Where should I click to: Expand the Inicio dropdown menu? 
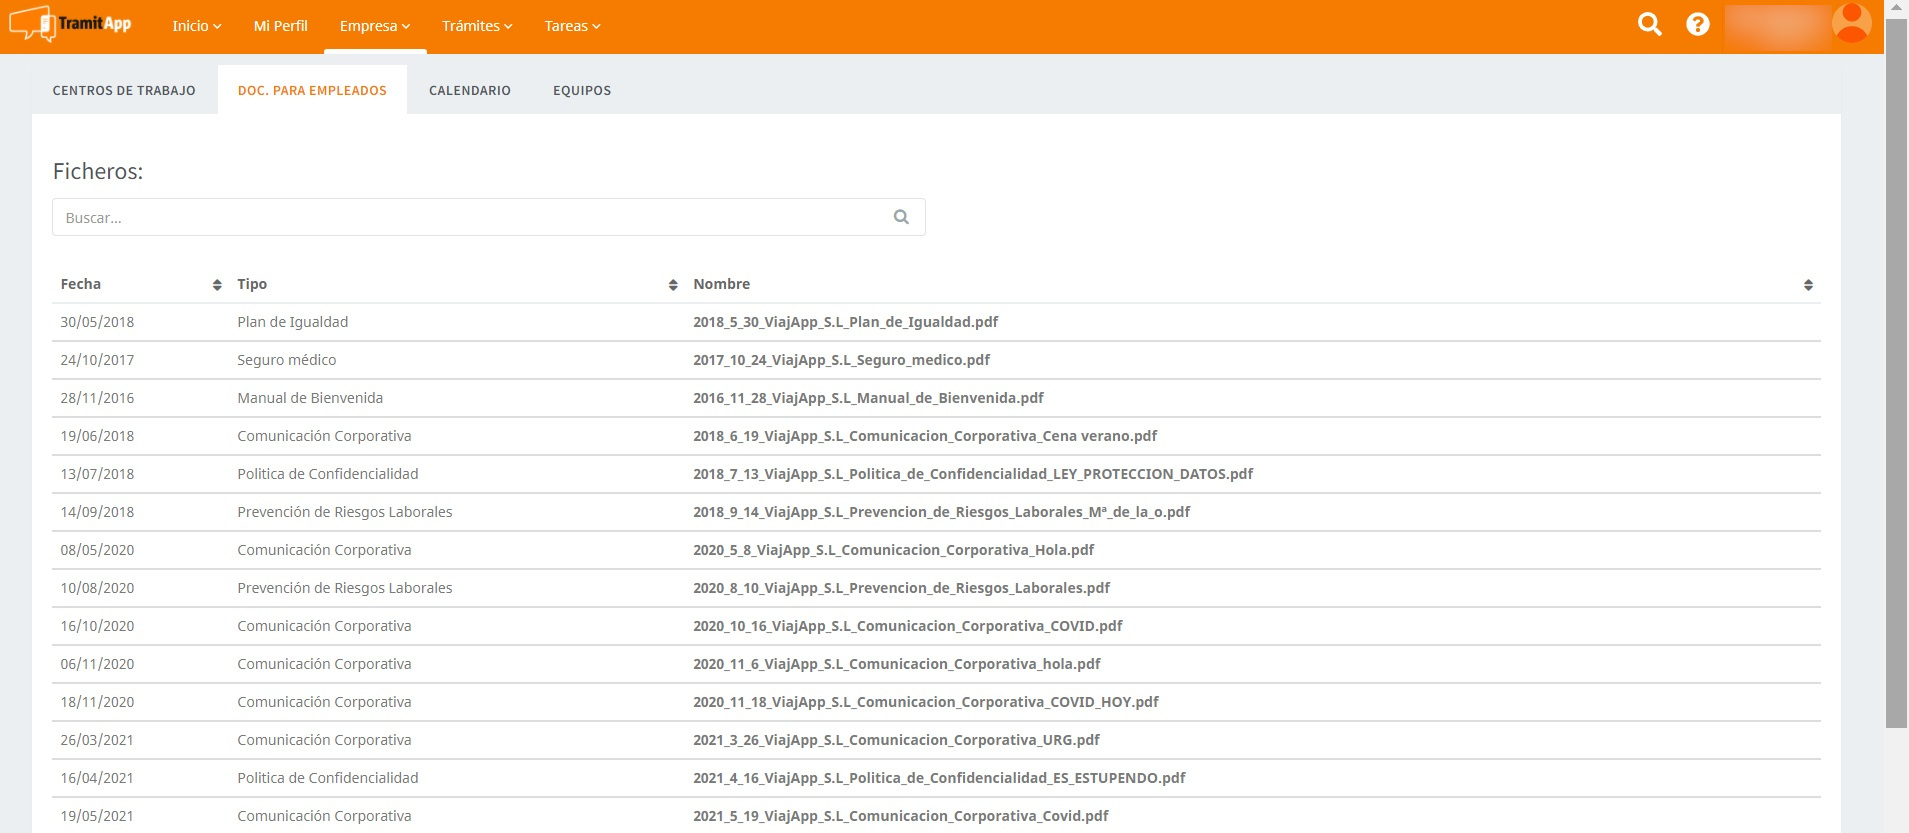[x=196, y=26]
